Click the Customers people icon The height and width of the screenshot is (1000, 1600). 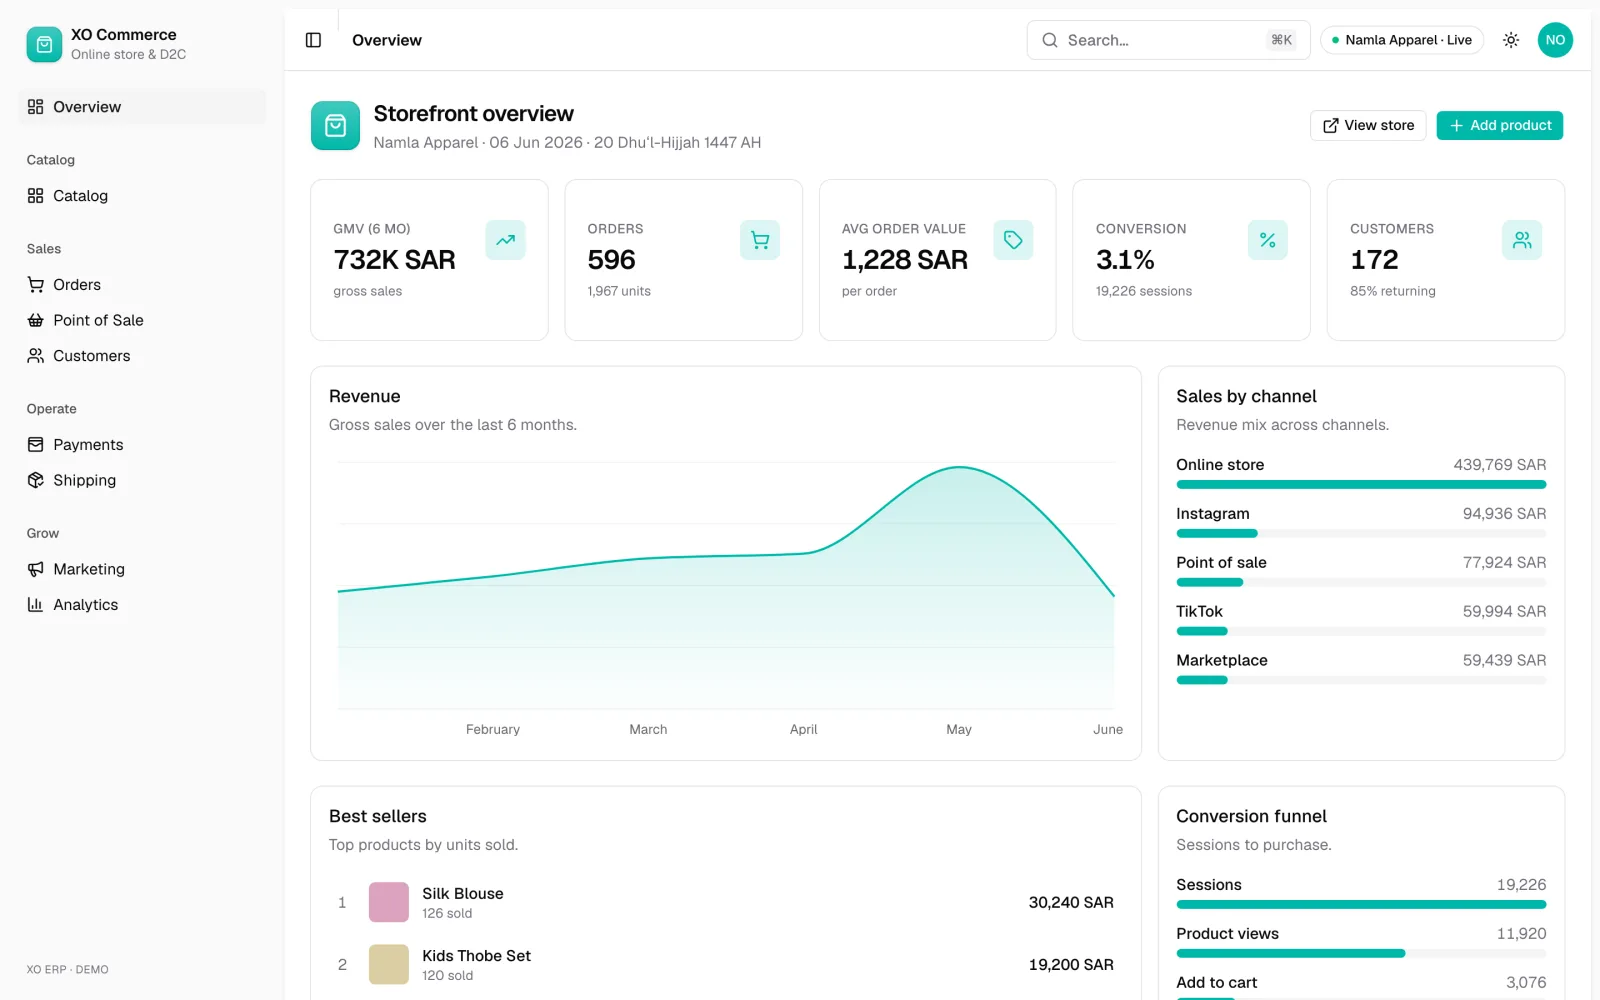pos(1522,240)
